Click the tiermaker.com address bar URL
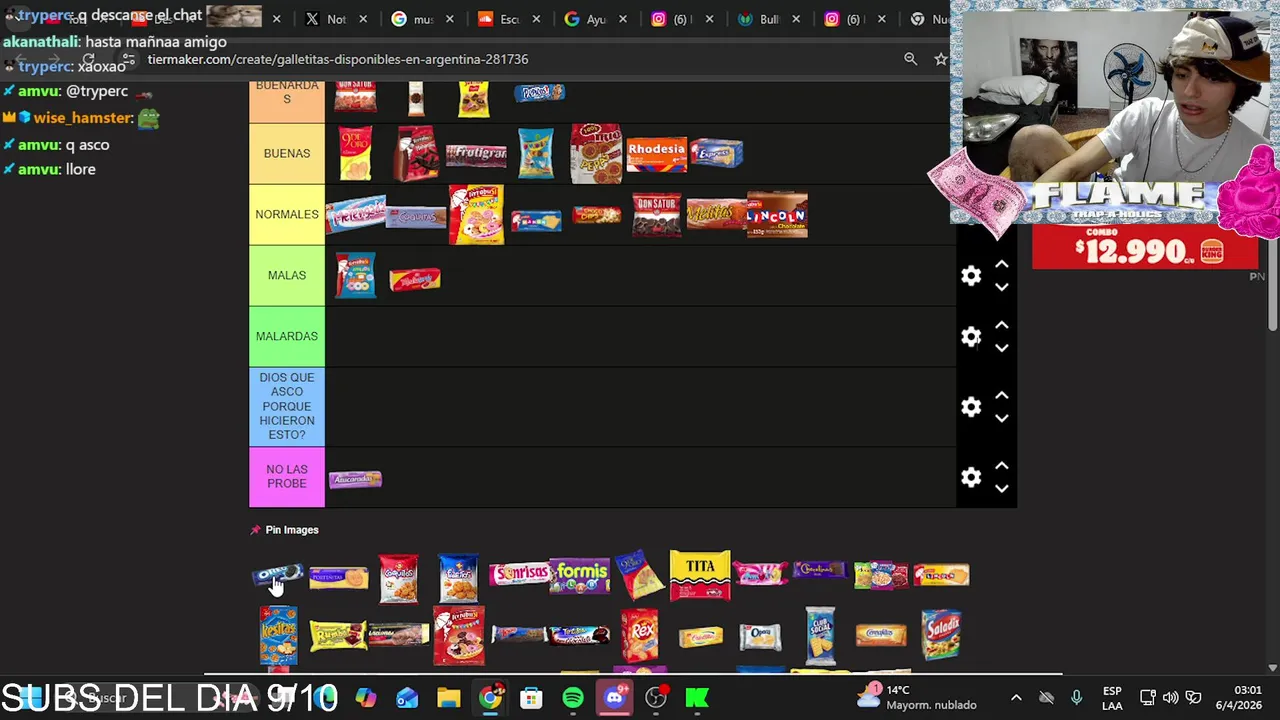 (x=338, y=59)
